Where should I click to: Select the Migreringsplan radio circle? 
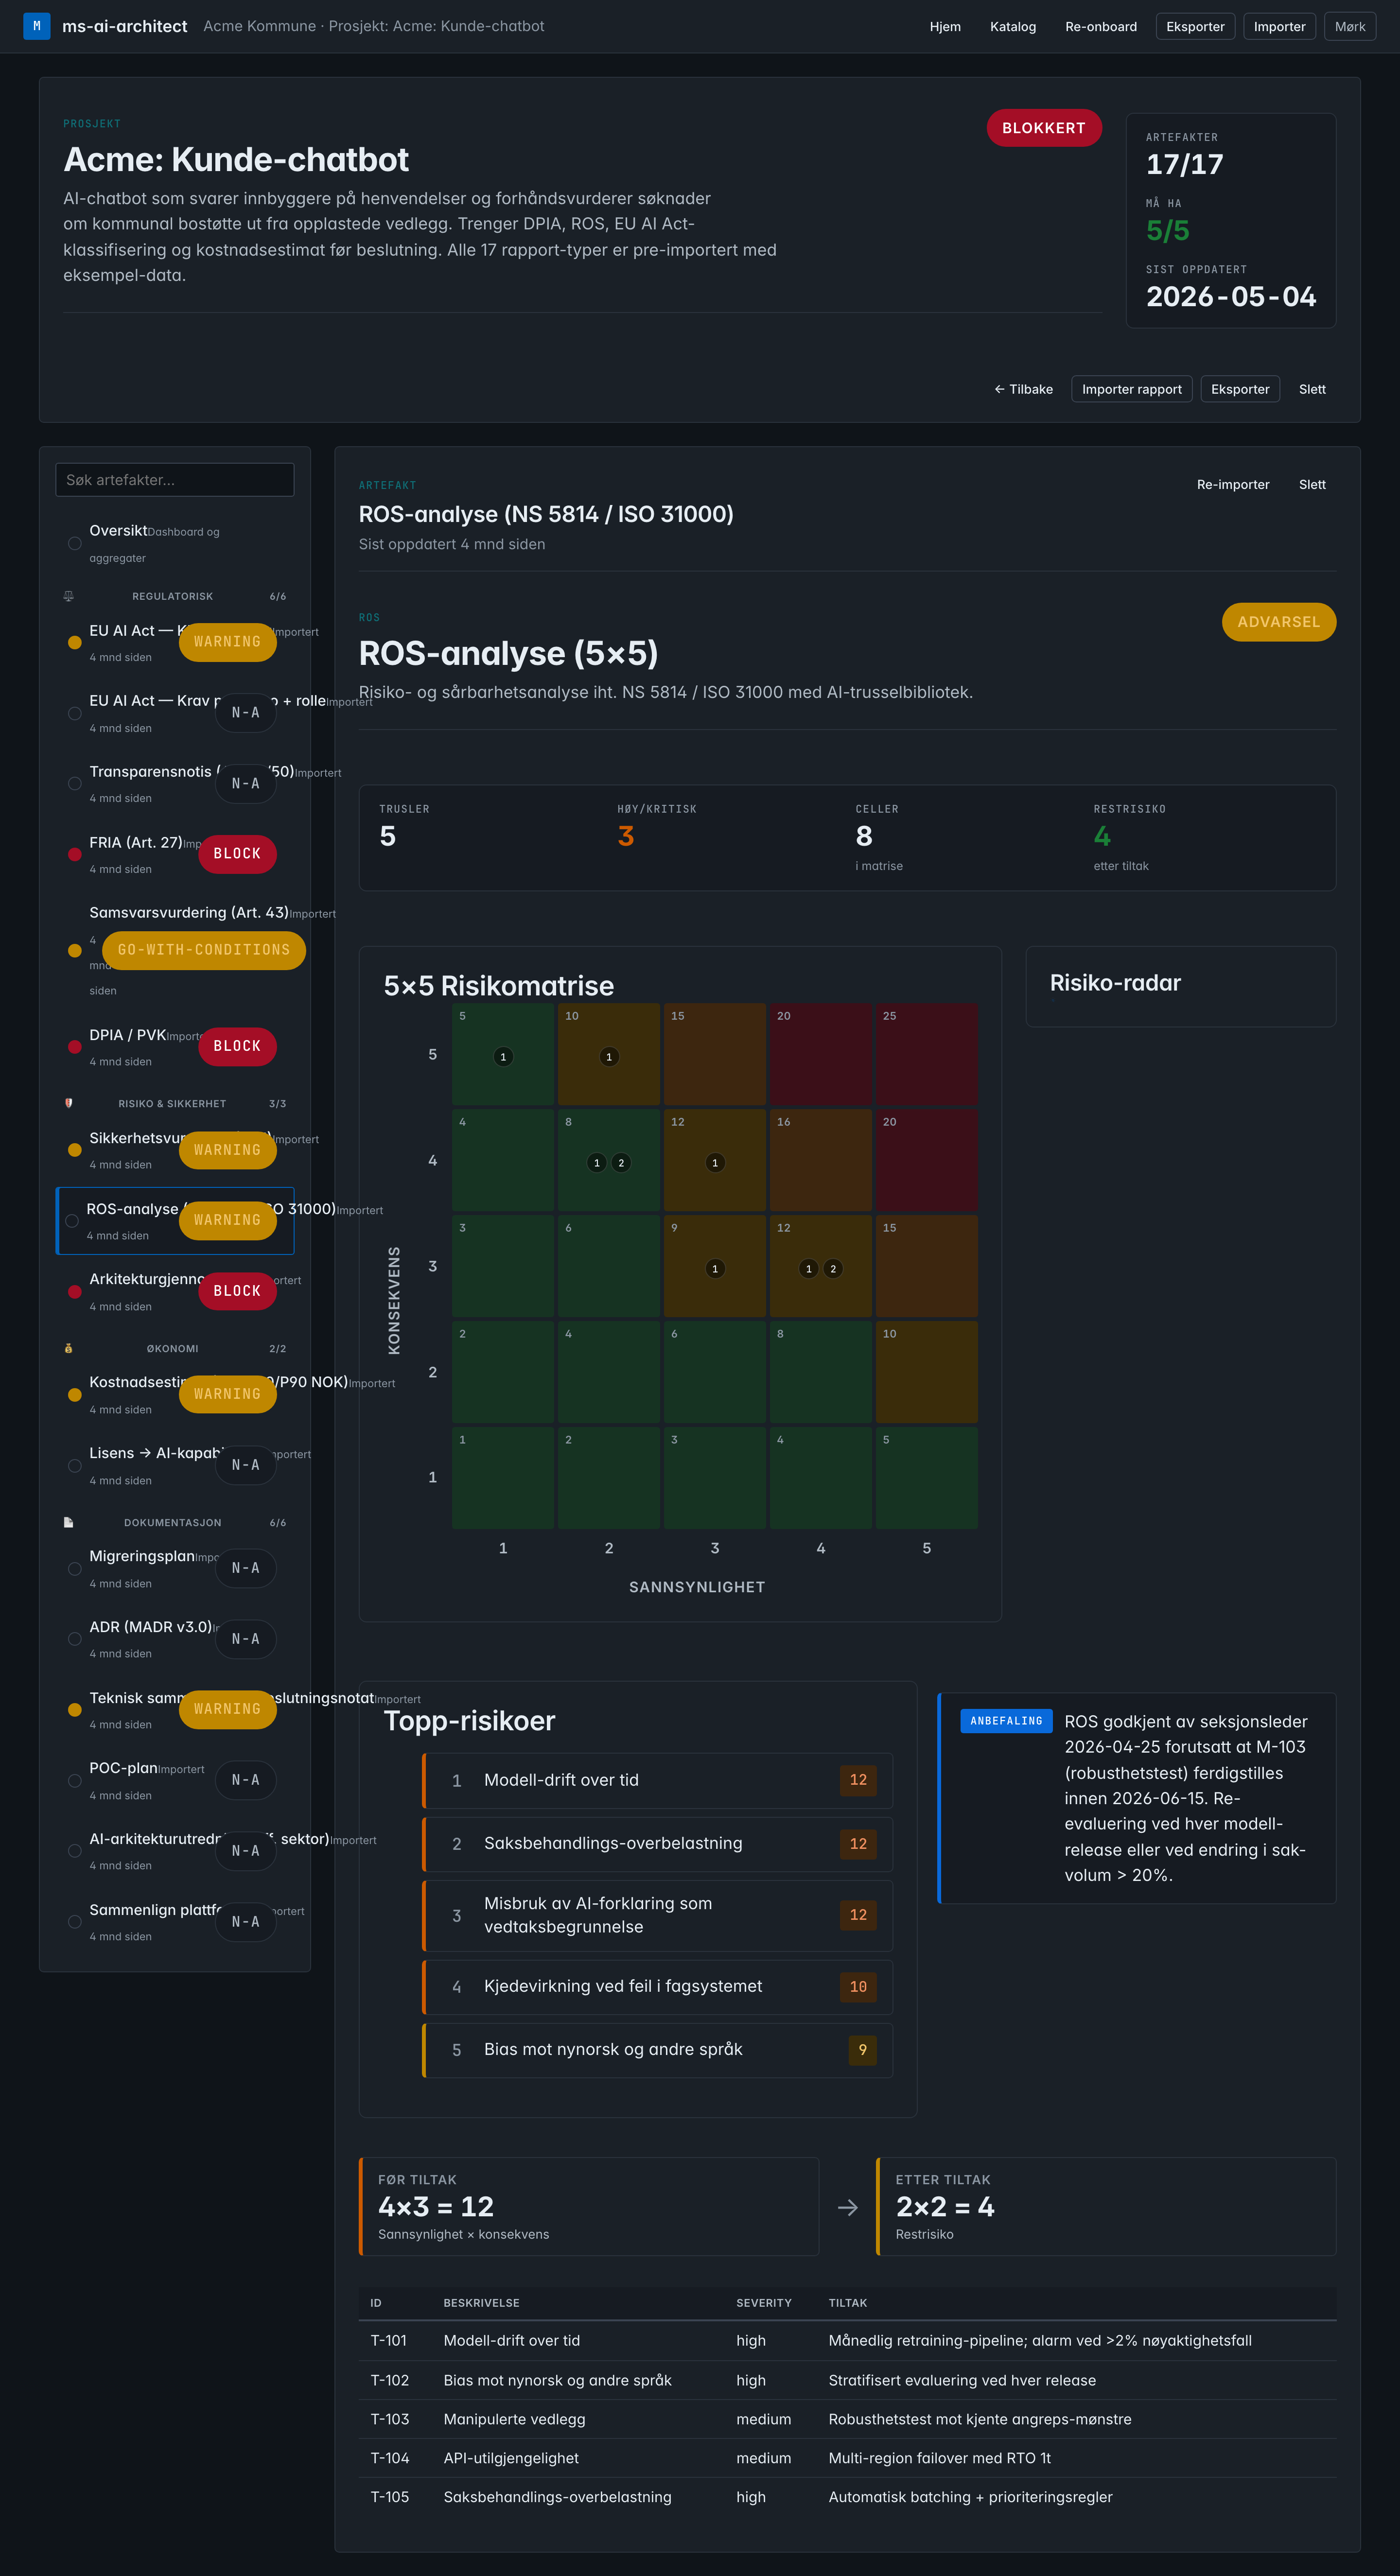[x=75, y=1568]
